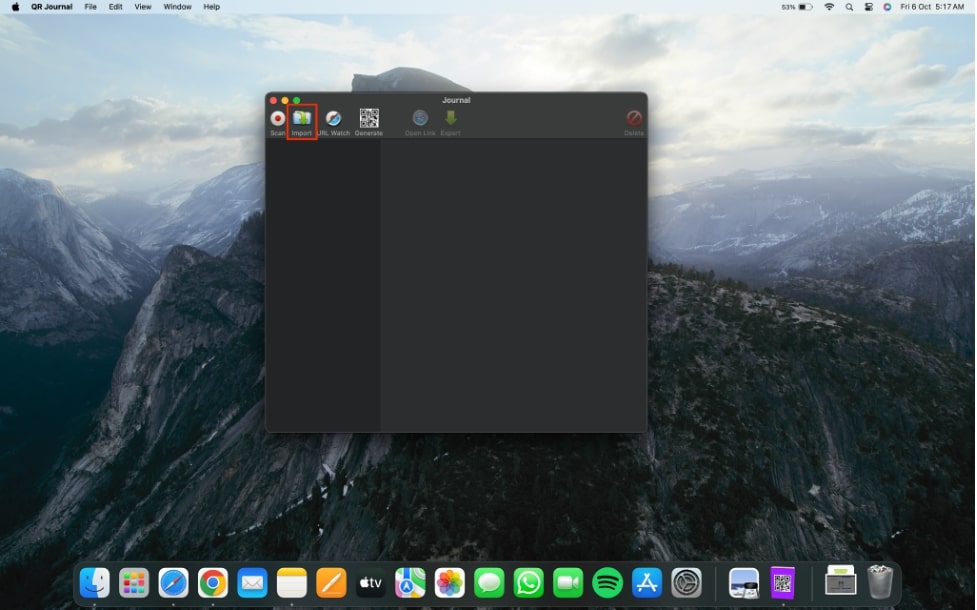Launch Spotify from the Dock
This screenshot has height=610, width=977.
pos(607,582)
